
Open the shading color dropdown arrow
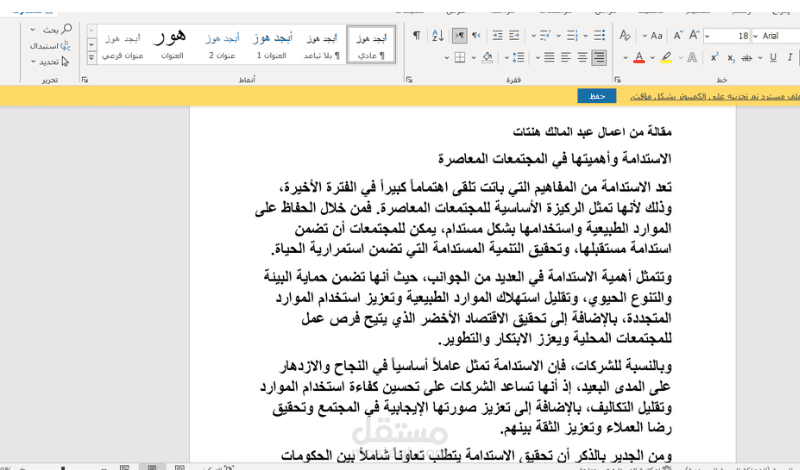pos(474,58)
